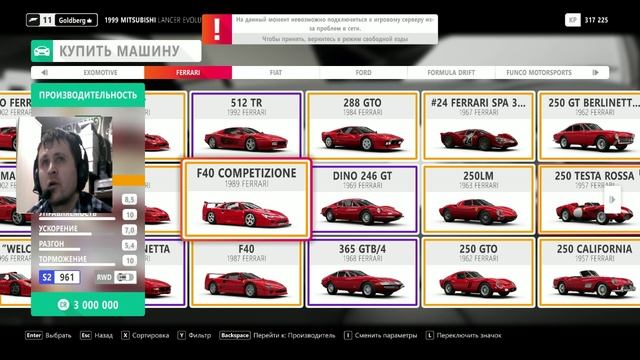Click the Производительность panel header
The width and height of the screenshot is (640, 360).
pos(88,95)
